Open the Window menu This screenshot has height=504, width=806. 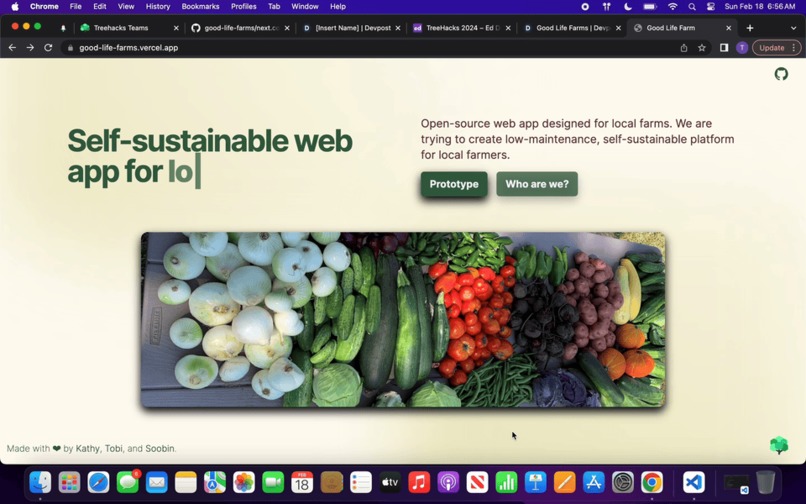click(x=305, y=7)
